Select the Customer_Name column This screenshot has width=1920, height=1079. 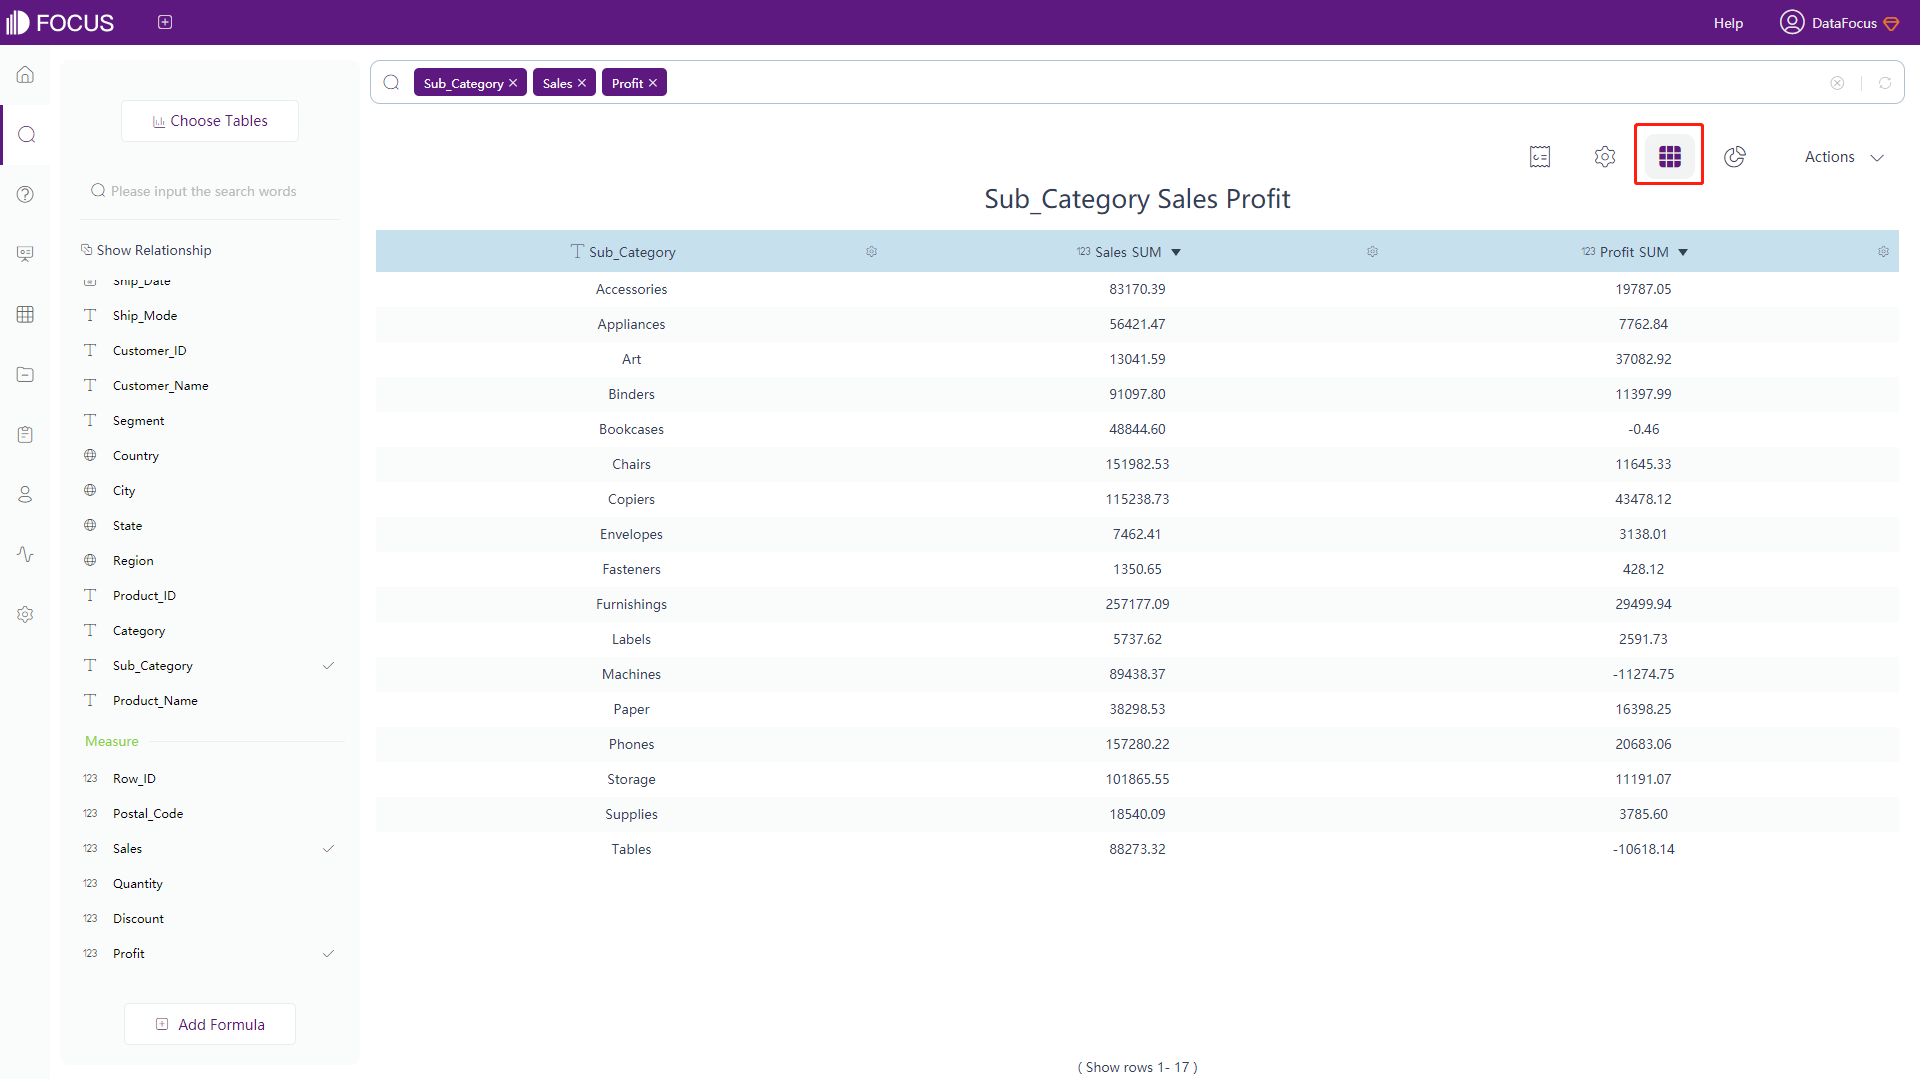pos(161,386)
